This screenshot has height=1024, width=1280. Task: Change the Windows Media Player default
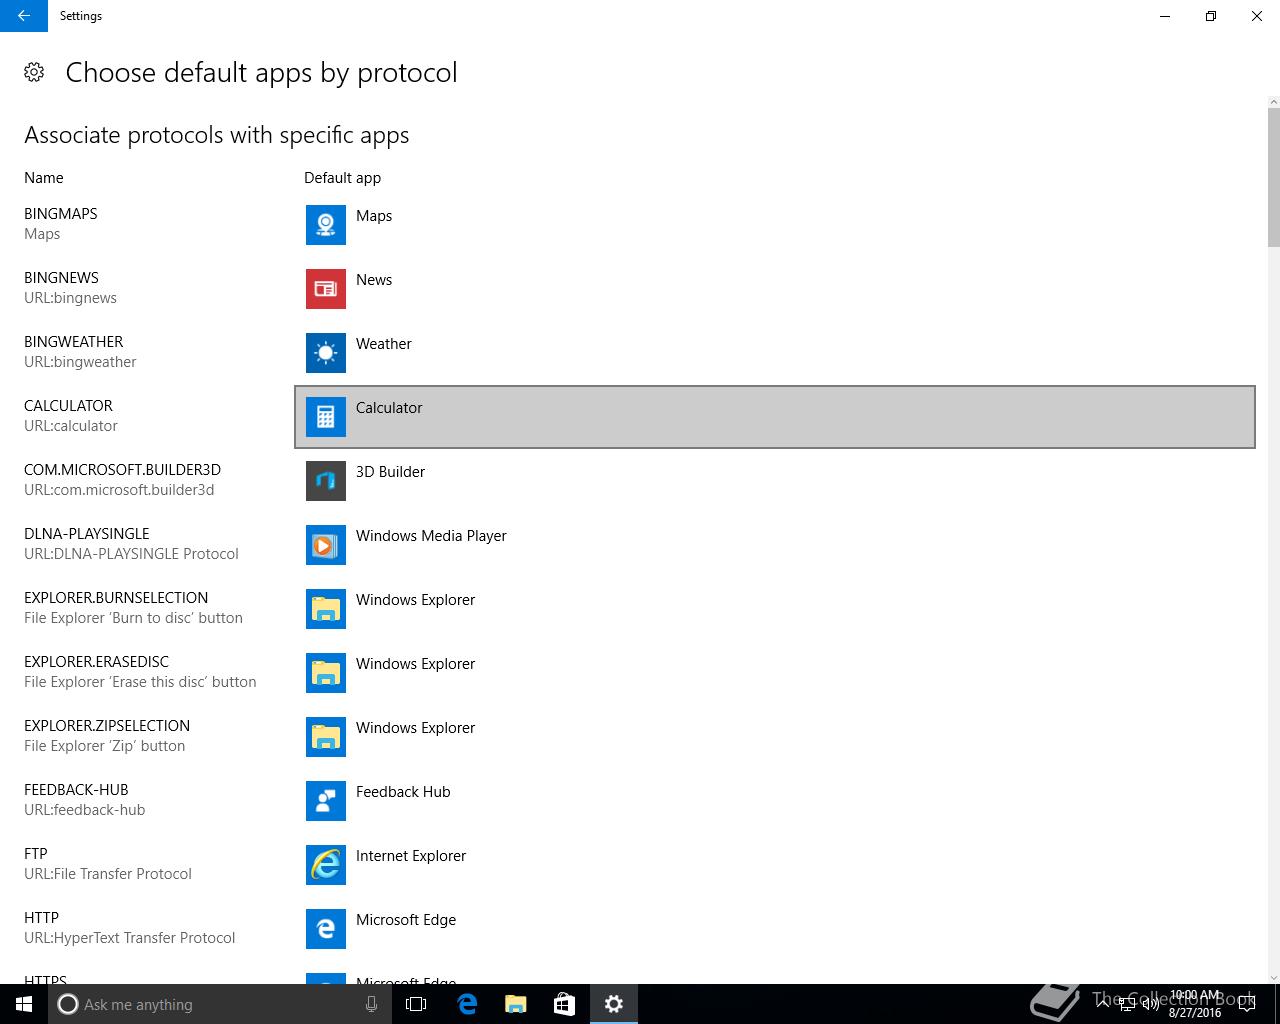coord(775,545)
